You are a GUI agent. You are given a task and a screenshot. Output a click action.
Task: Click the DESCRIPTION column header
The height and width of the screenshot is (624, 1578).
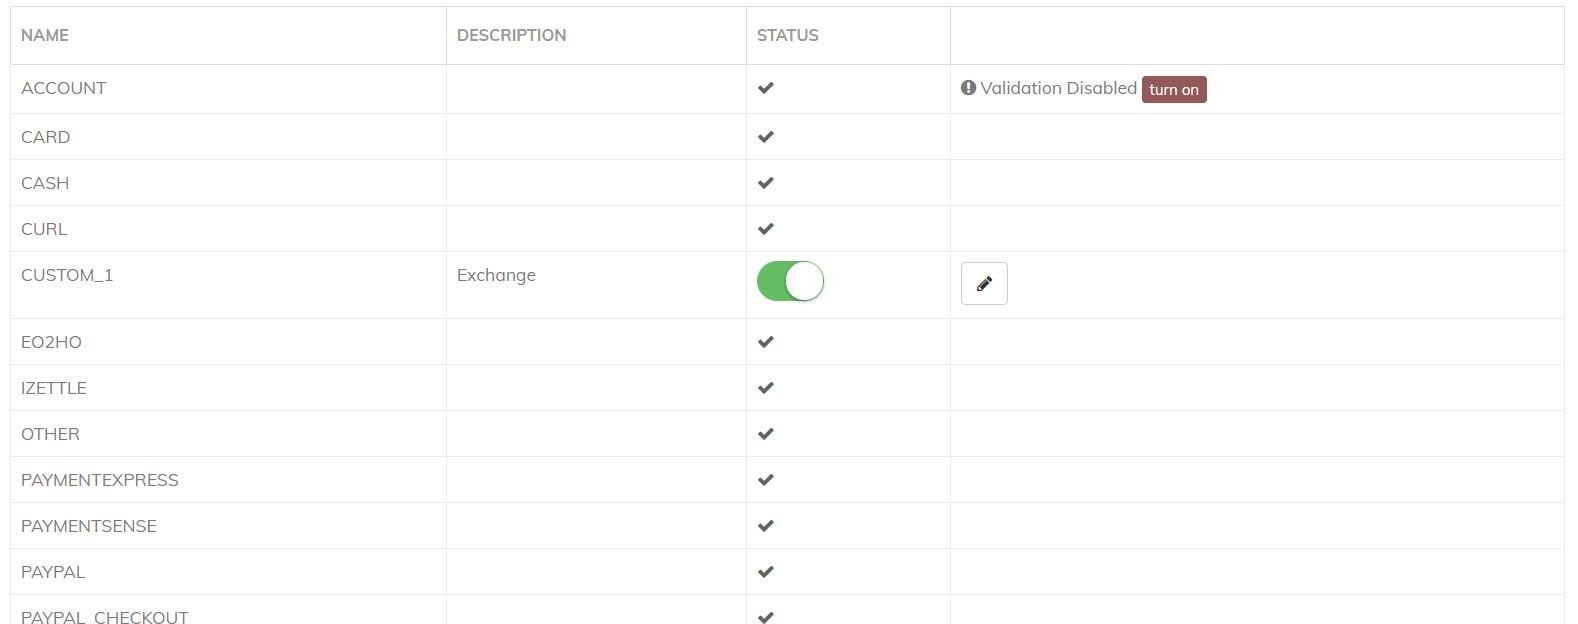point(511,35)
